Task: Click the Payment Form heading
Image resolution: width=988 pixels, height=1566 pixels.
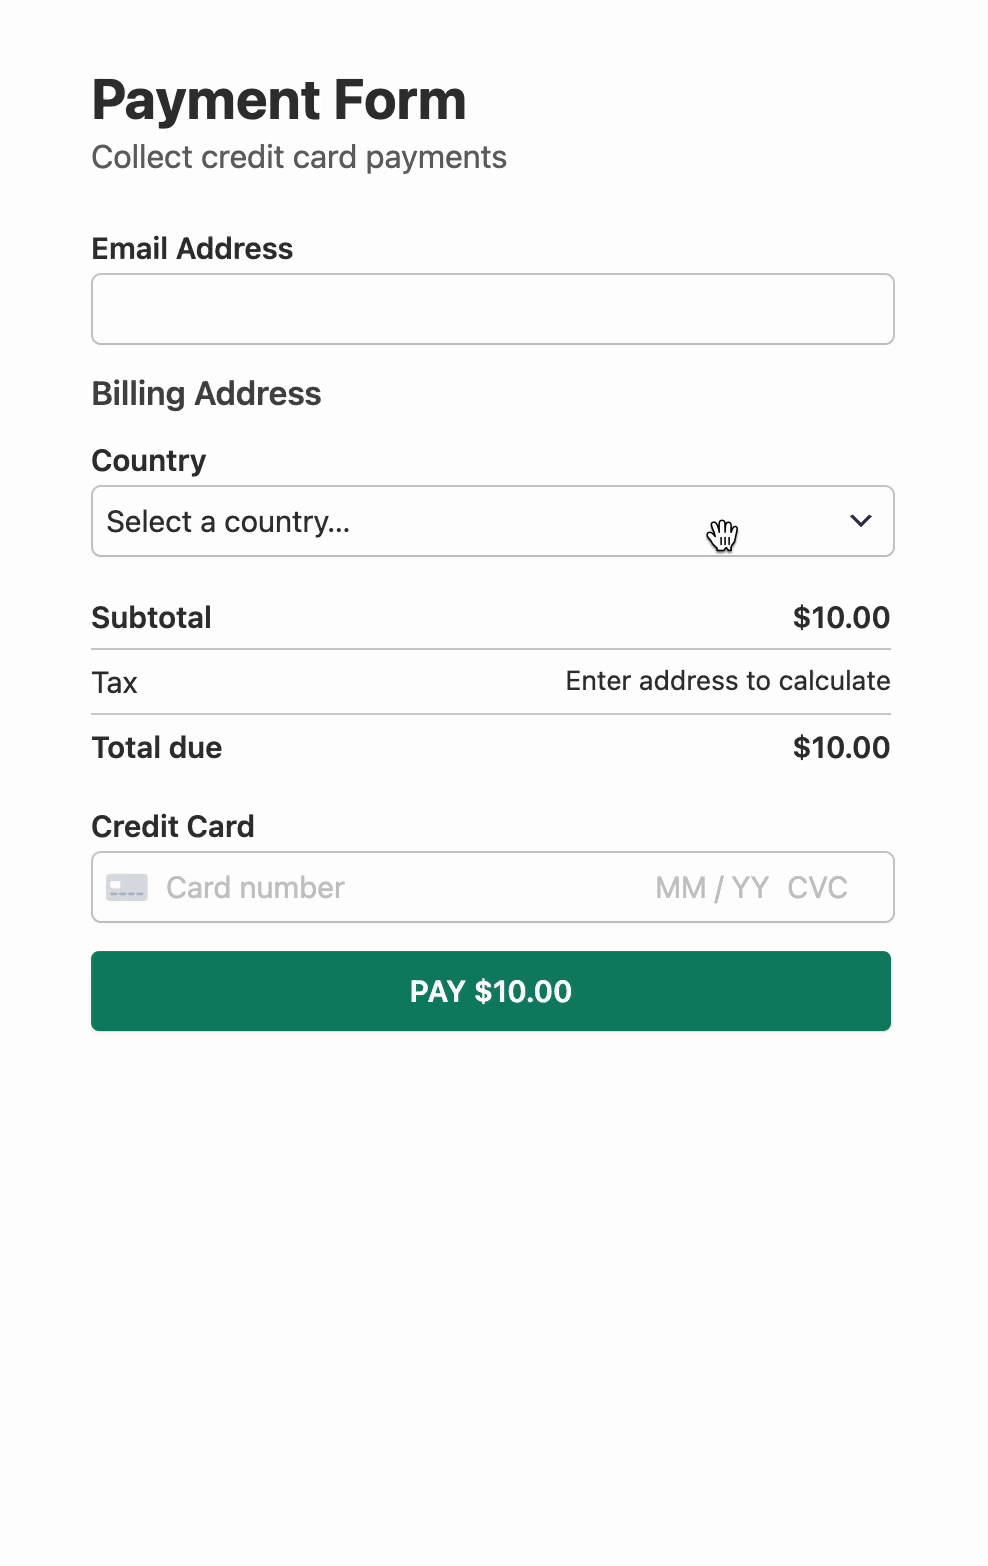Action: [279, 100]
